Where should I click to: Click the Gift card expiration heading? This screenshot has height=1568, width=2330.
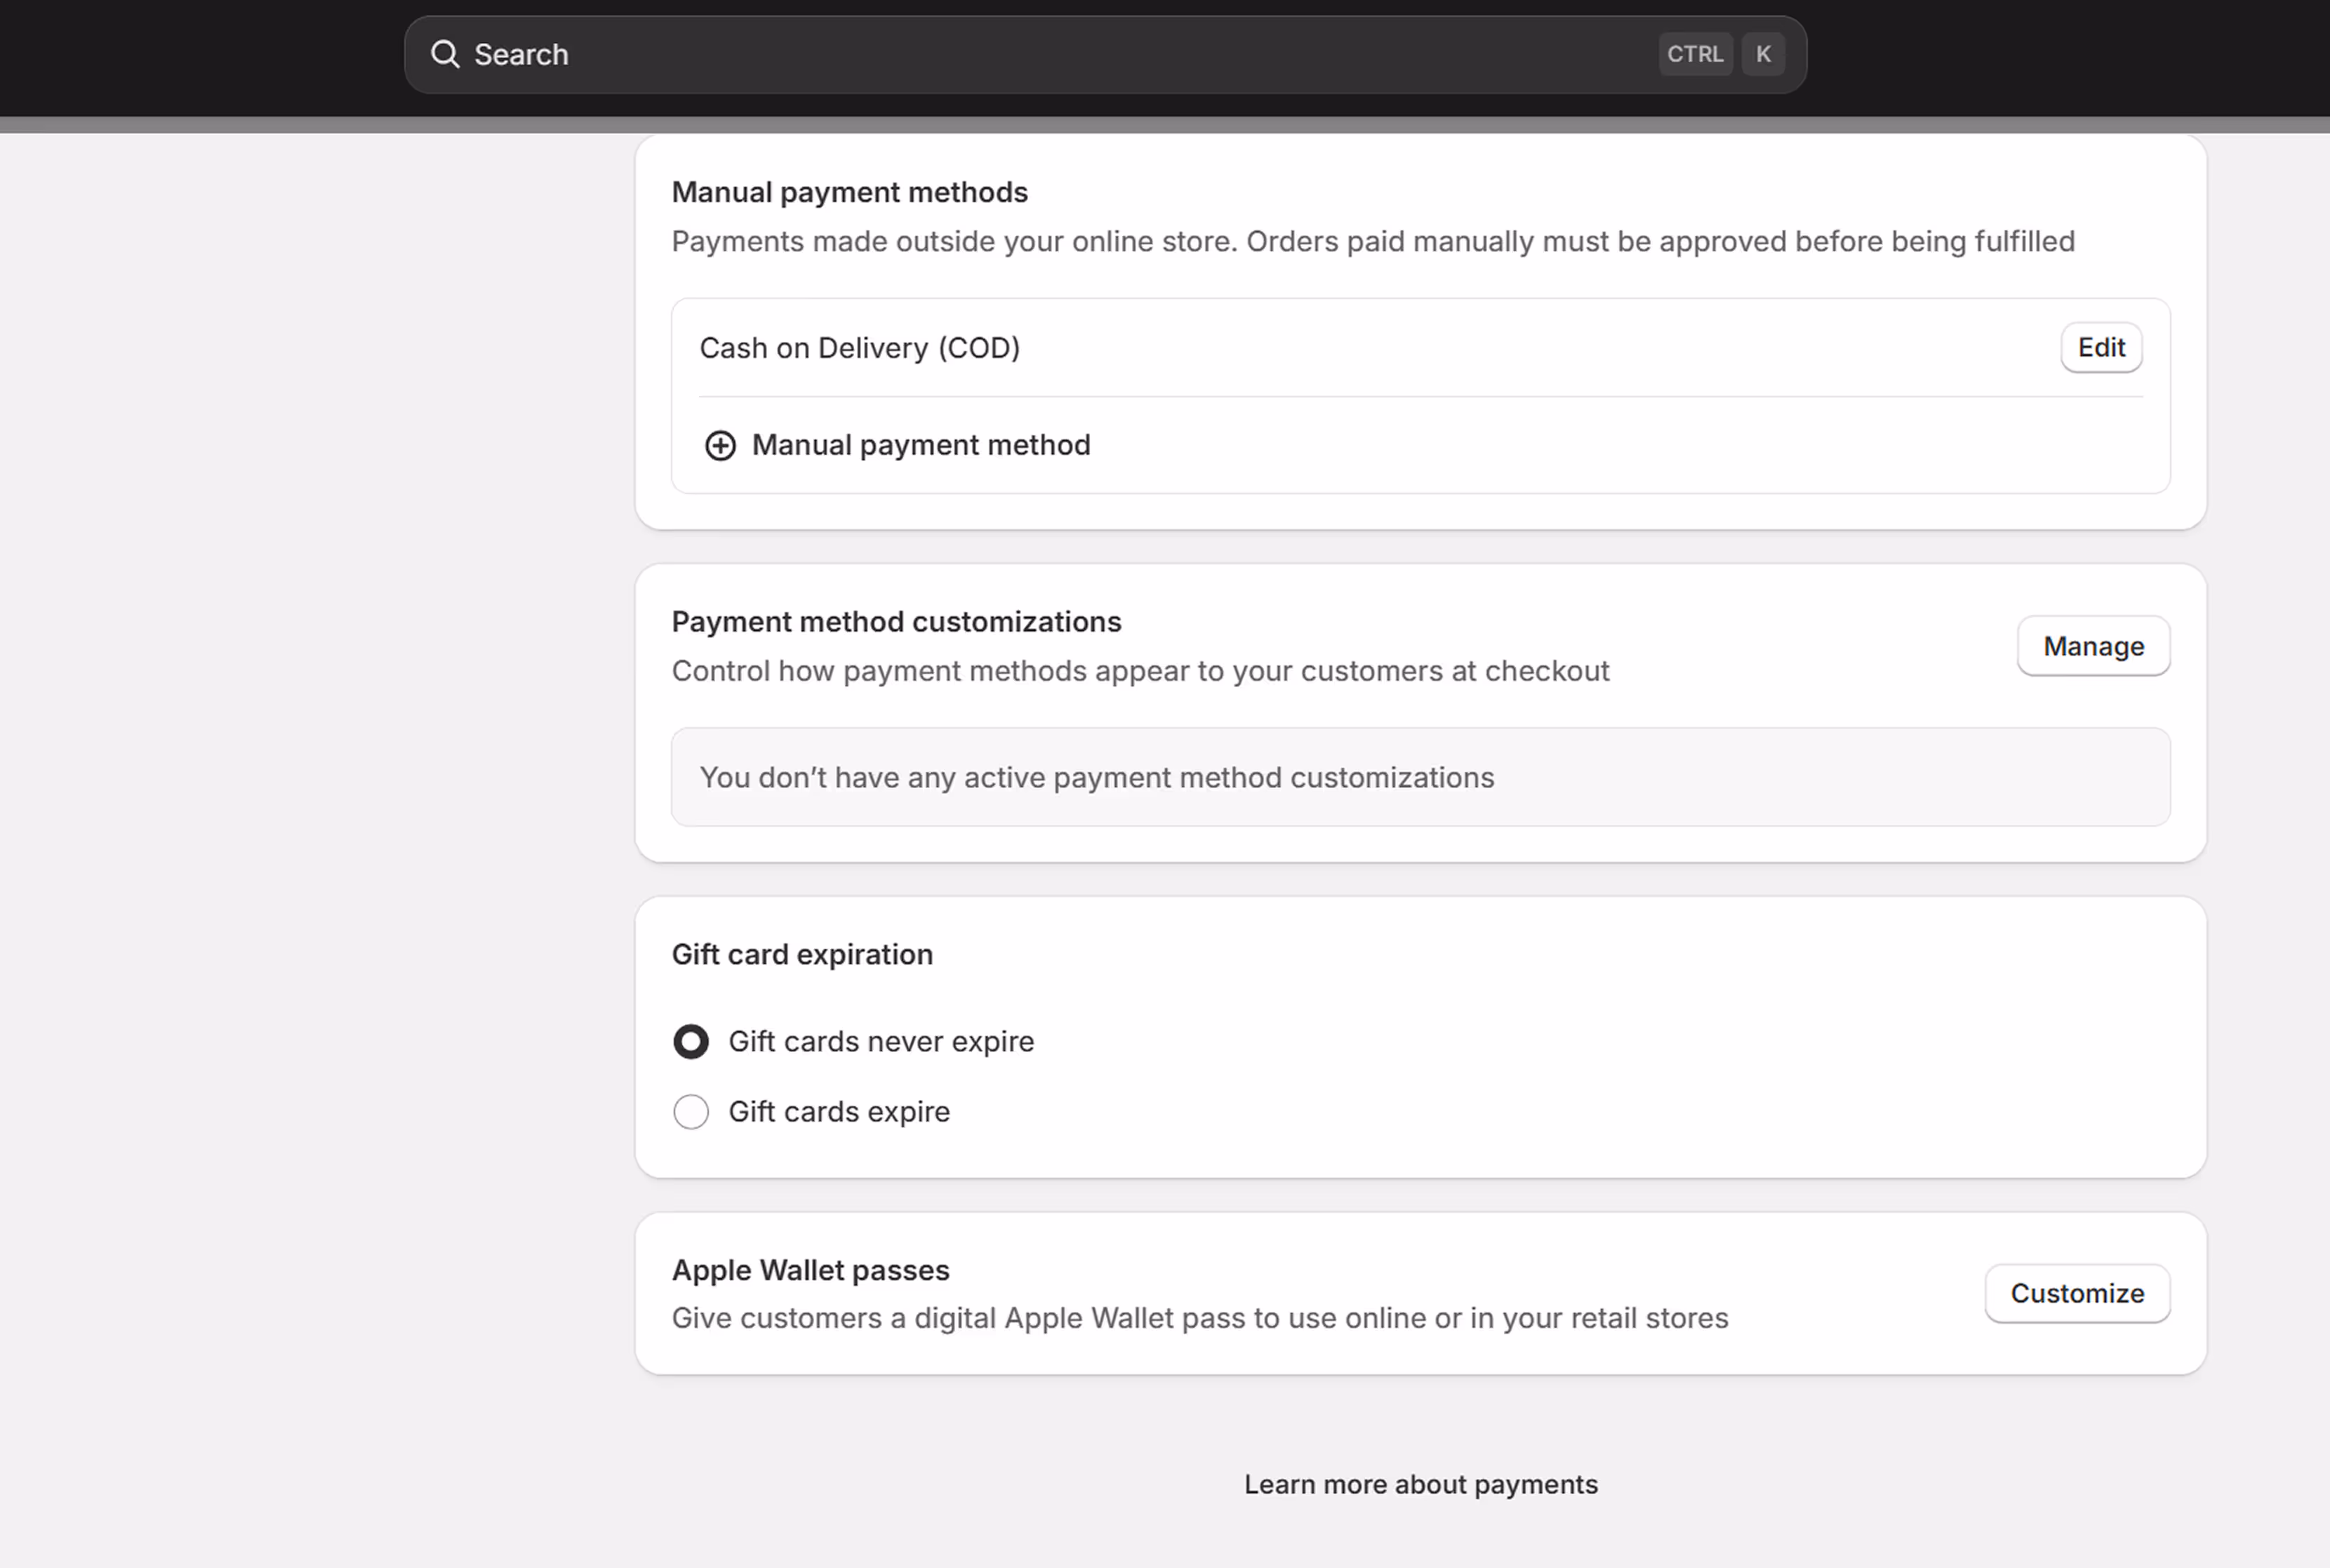tap(802, 954)
